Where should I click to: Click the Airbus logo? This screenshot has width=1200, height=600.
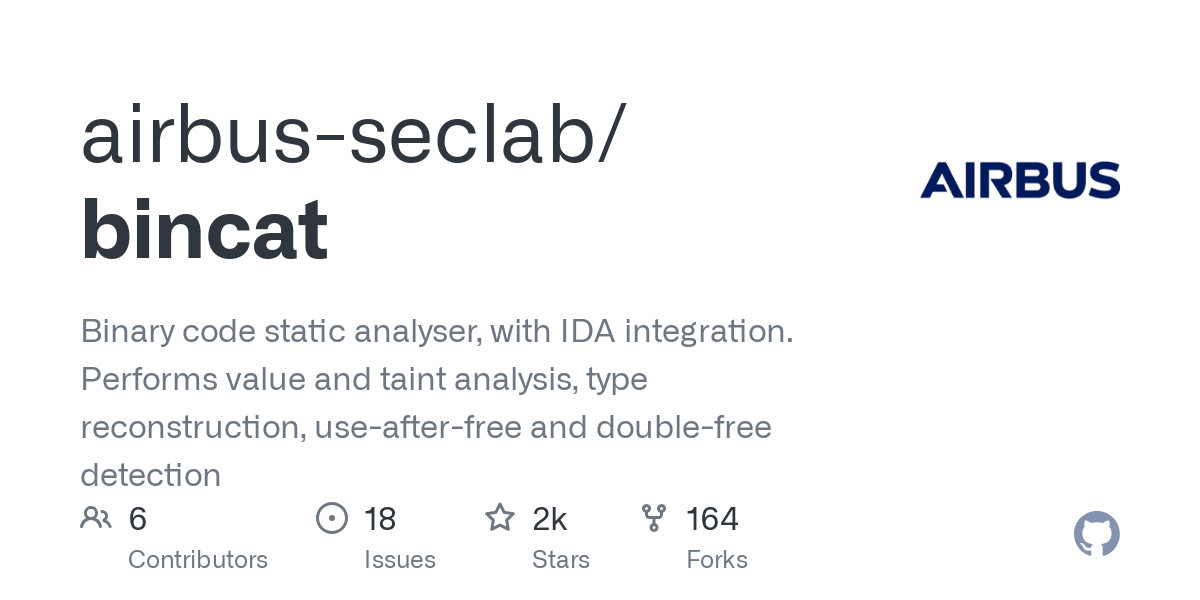pyautogui.click(x=1020, y=180)
